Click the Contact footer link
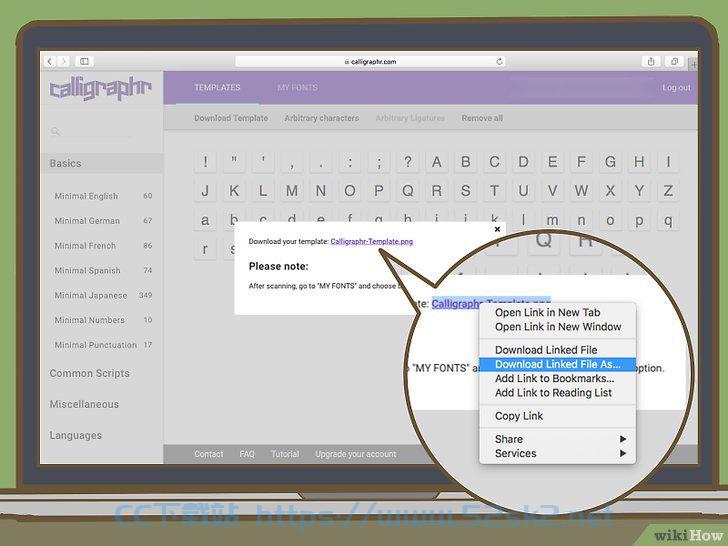The width and height of the screenshot is (728, 546). click(208, 454)
